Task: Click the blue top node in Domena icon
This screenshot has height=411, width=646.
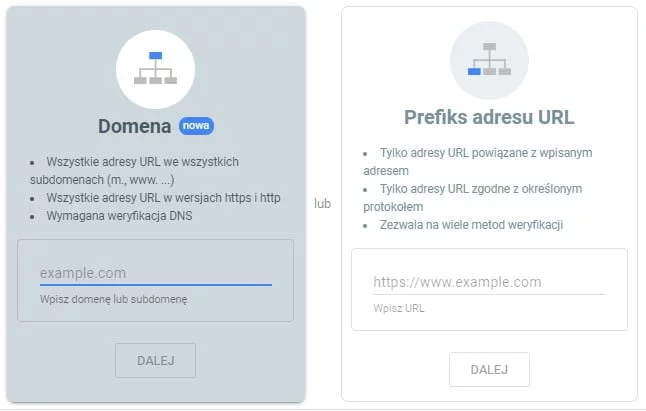Action: [155, 56]
